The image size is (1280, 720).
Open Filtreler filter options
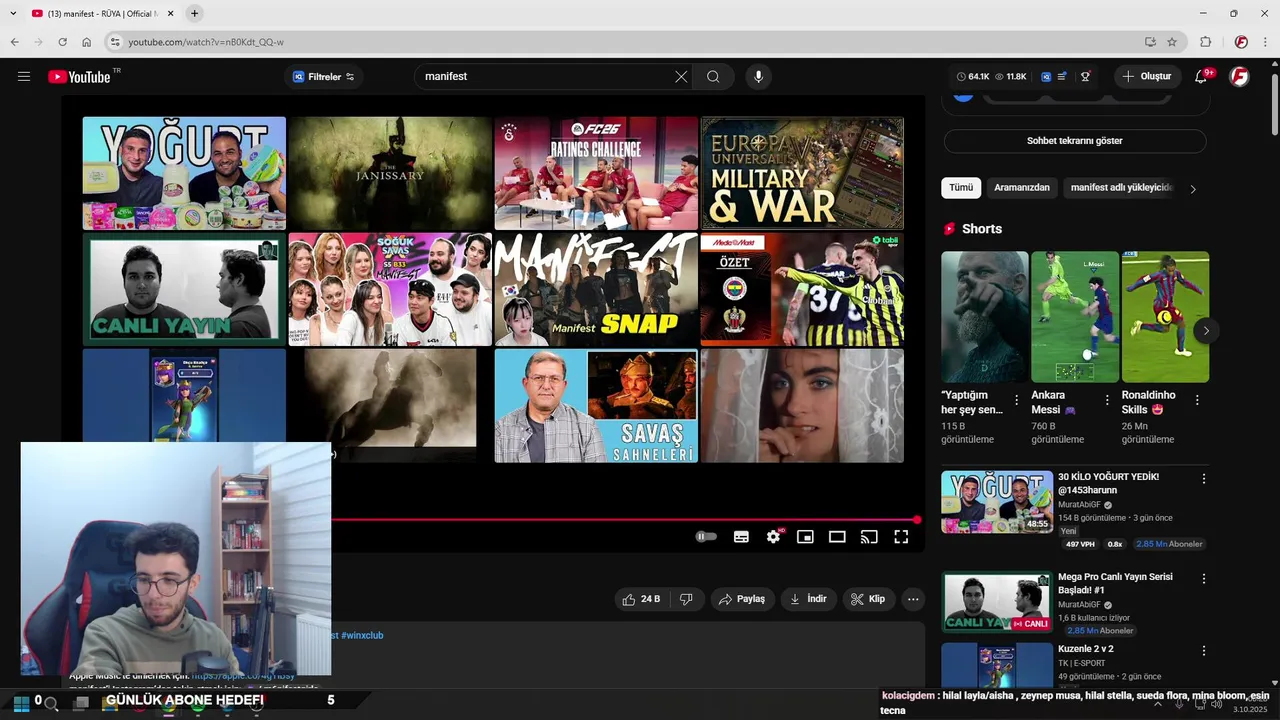click(x=323, y=77)
